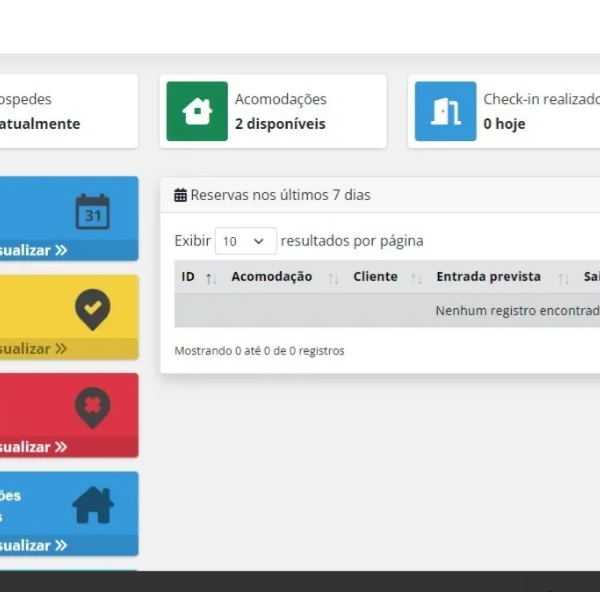Click the X pin icon on red card

tap(93, 408)
